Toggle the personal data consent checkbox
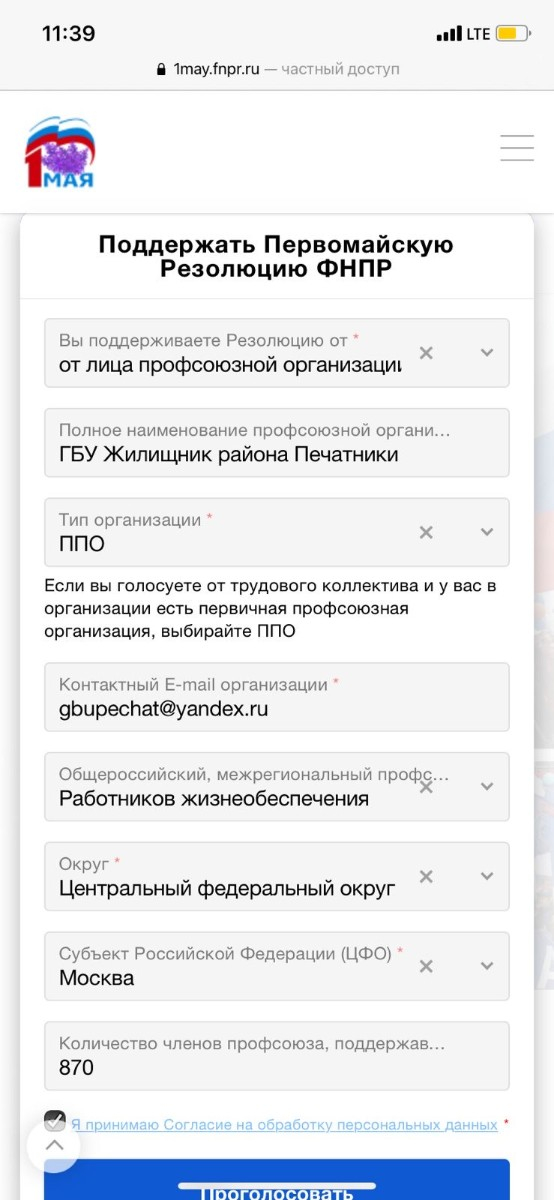 pyautogui.click(x=55, y=1120)
